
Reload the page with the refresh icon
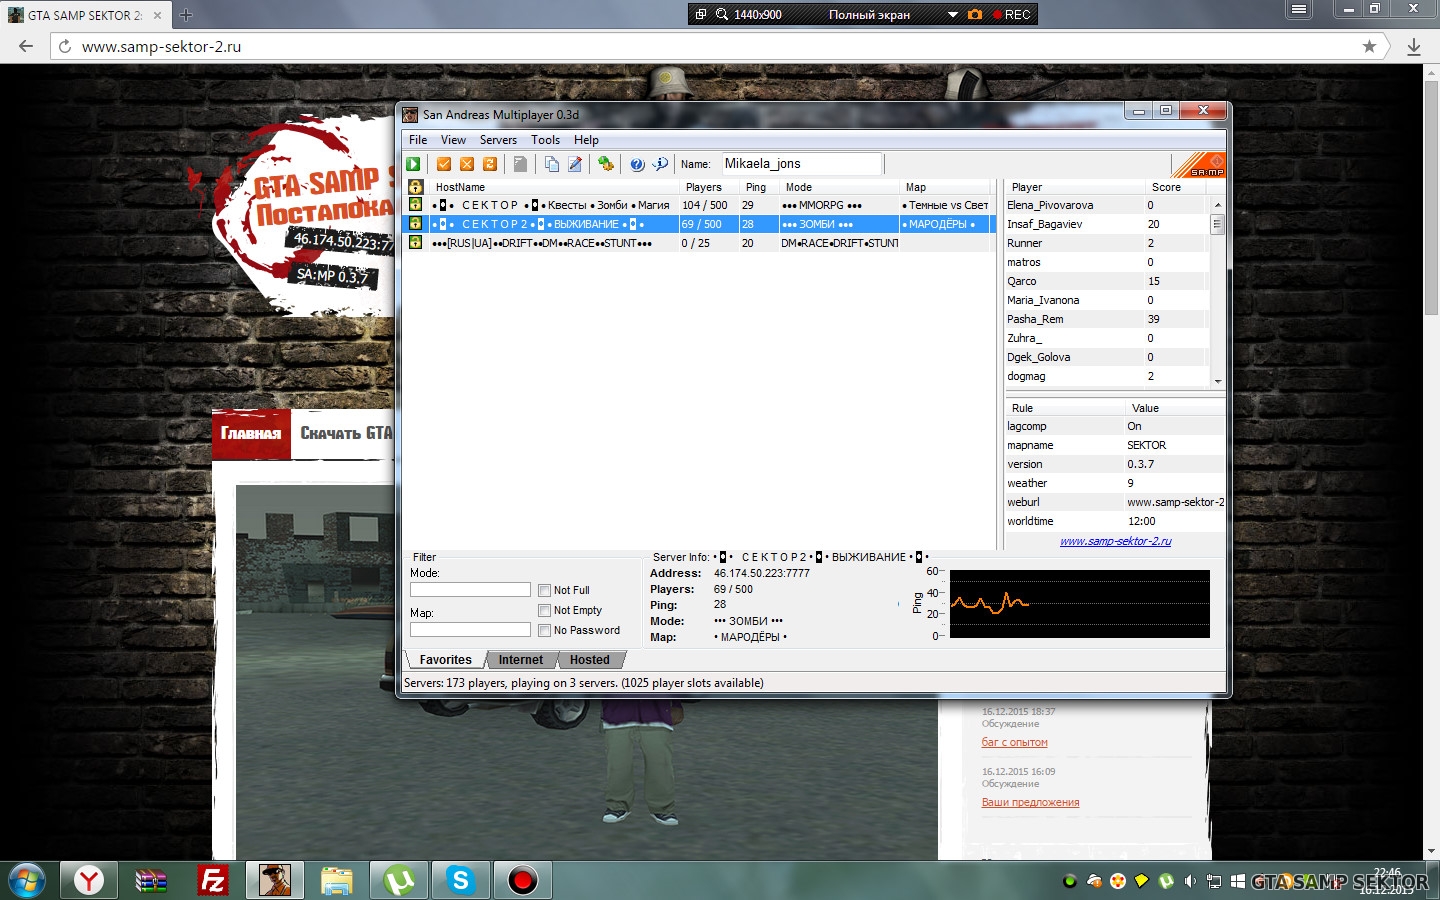(x=65, y=46)
